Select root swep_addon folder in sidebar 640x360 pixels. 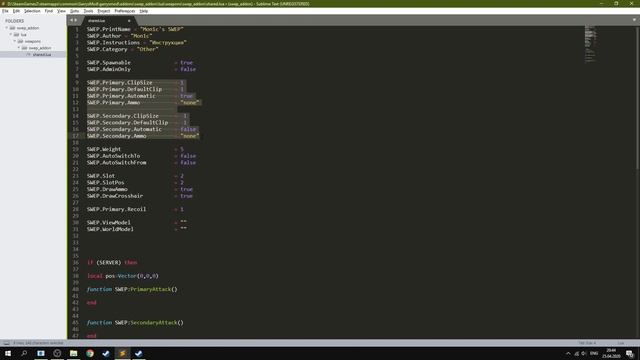tap(28, 28)
